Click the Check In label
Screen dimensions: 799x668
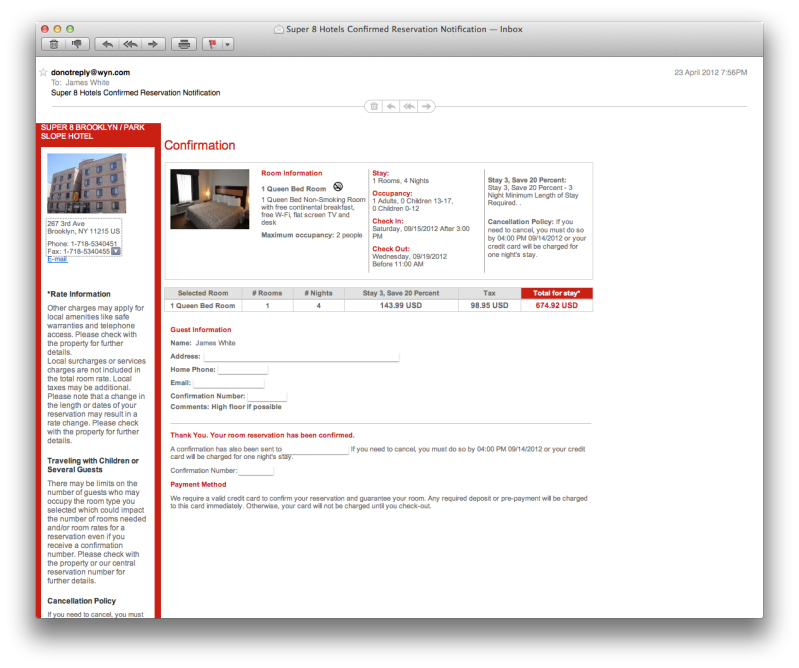pos(388,221)
